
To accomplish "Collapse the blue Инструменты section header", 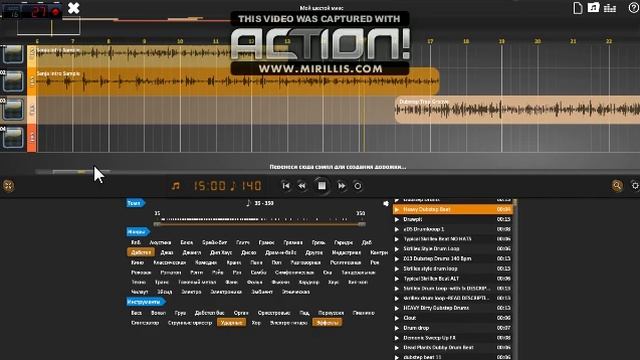I will click(x=145, y=302).
